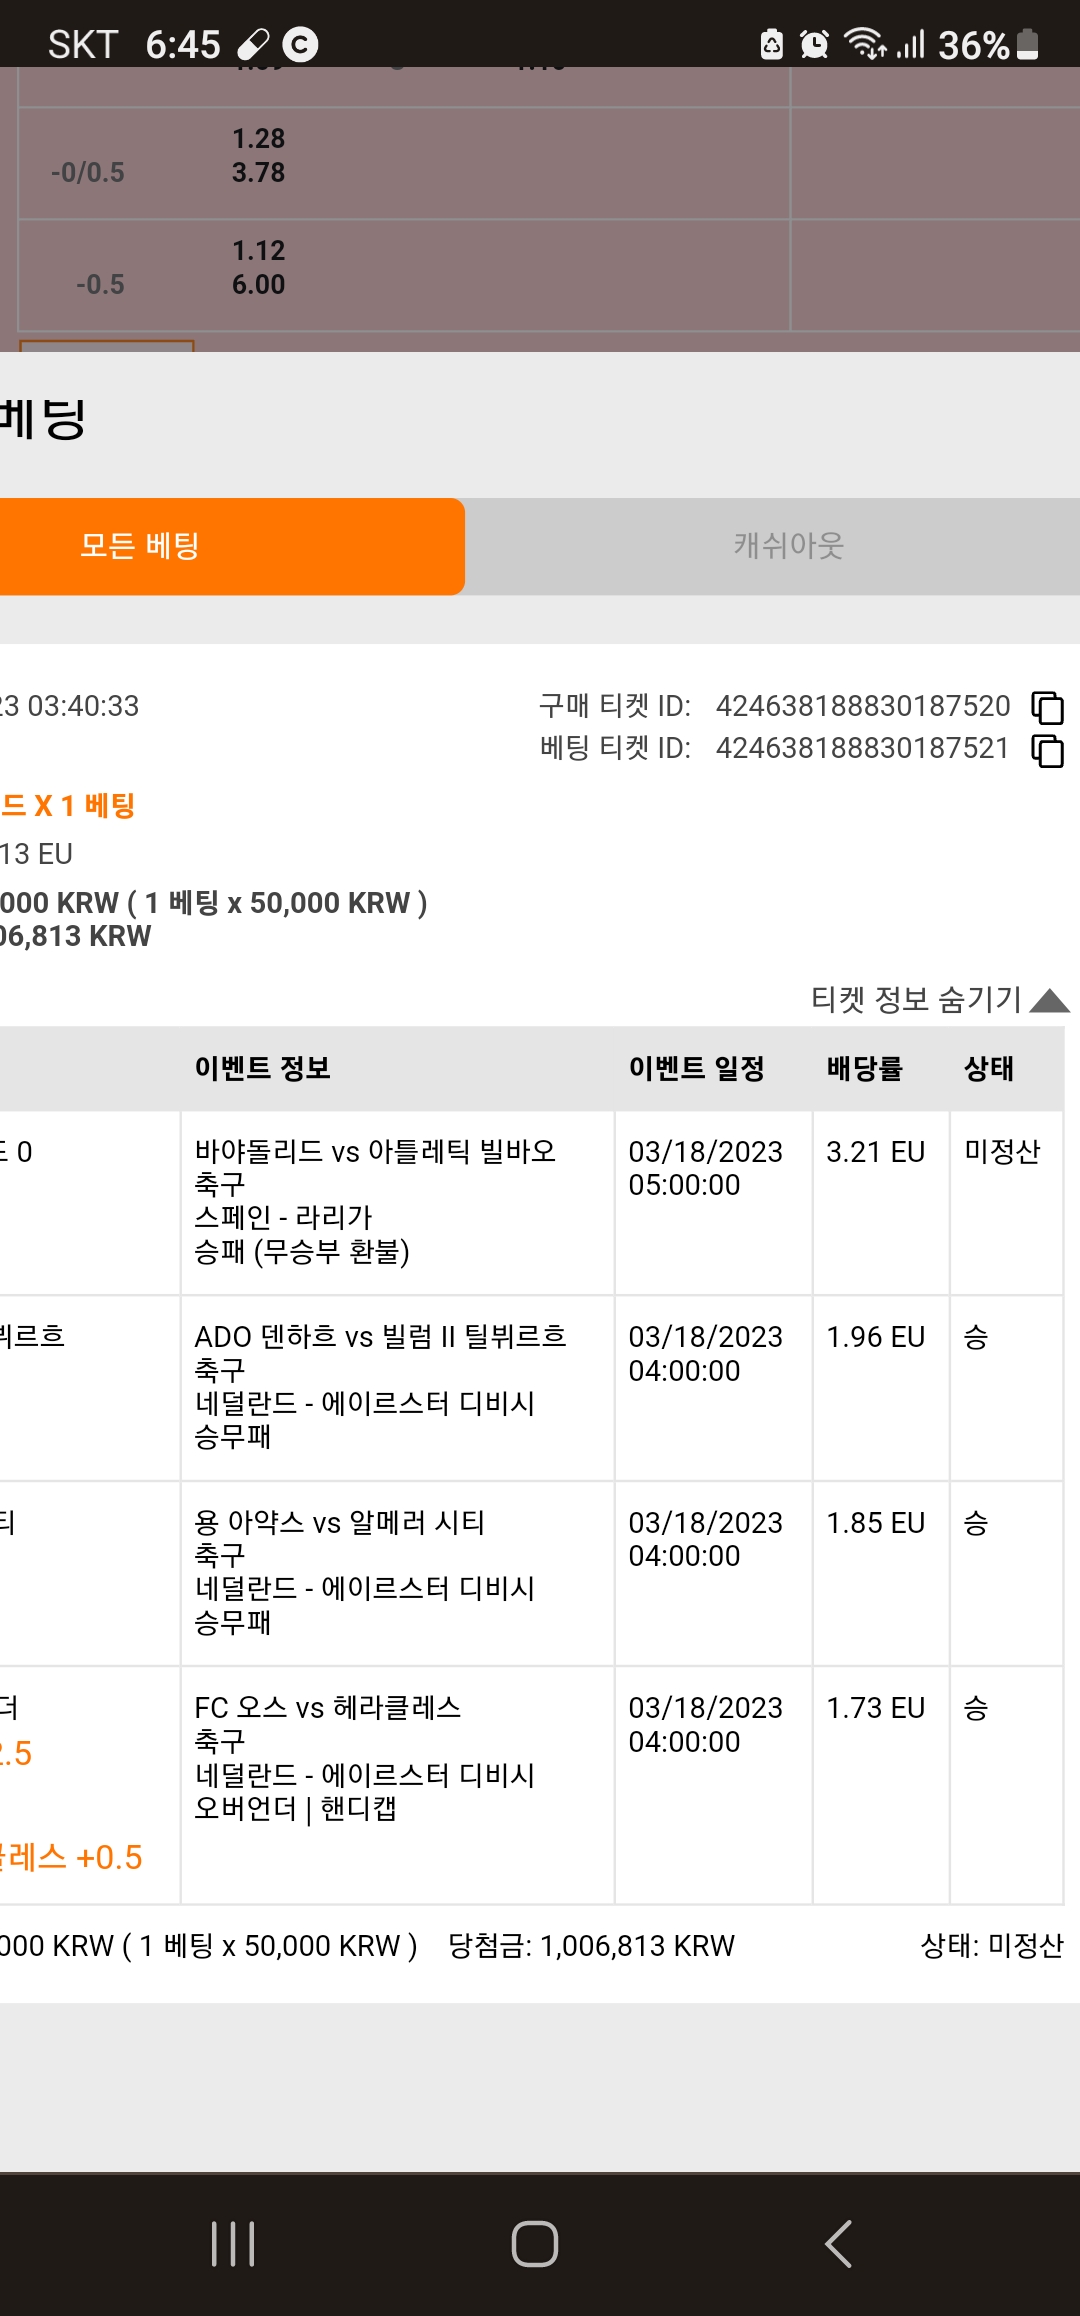The image size is (1080, 2316).
Task: Tap the battery indicator icon
Action: 1027,44
